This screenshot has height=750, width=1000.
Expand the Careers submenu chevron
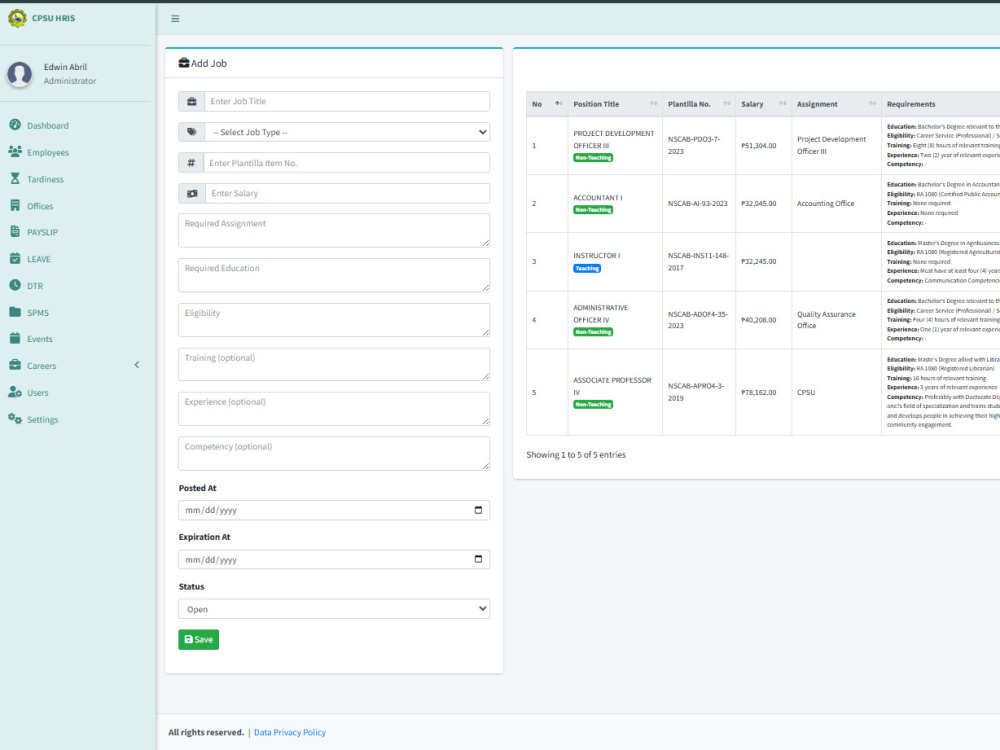(136, 365)
